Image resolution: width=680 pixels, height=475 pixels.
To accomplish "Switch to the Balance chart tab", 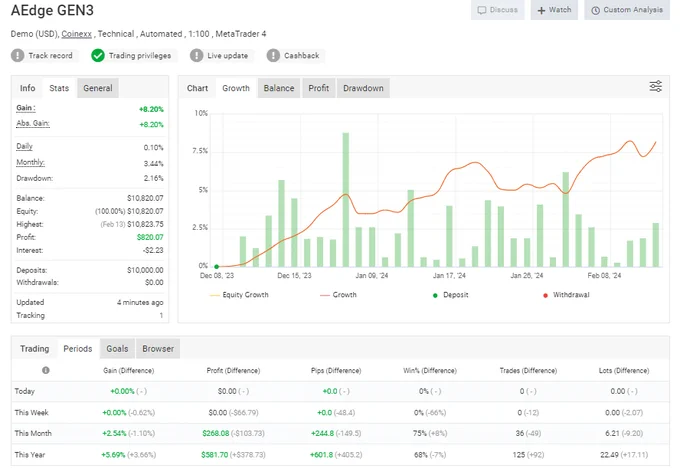I will (x=279, y=88).
